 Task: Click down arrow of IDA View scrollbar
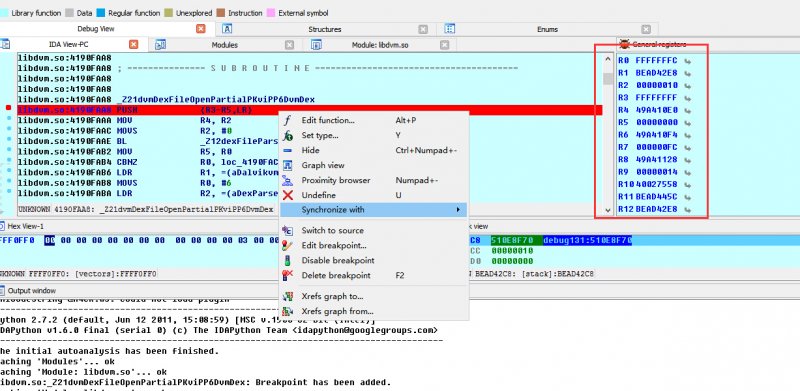pyautogui.click(x=607, y=209)
